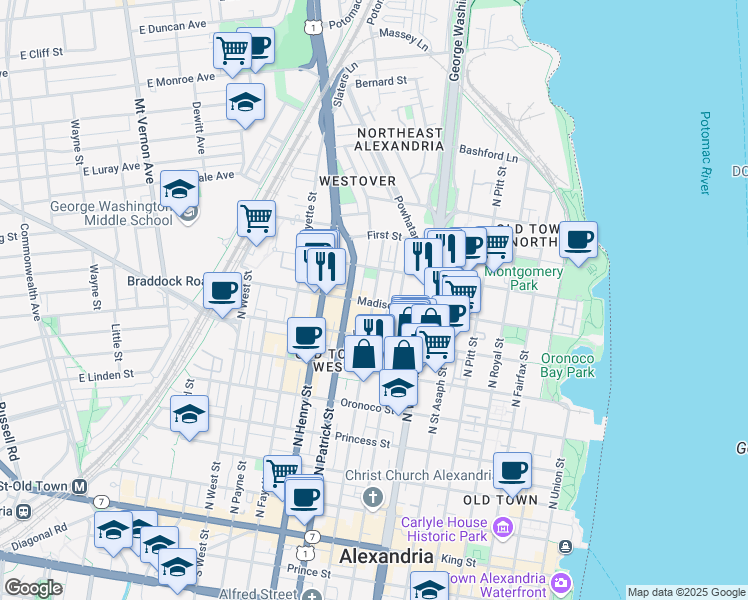Screen dimensions: 748x600
Task: Click the Carlyle House Historic Park label text
Action: pyautogui.click(x=444, y=529)
